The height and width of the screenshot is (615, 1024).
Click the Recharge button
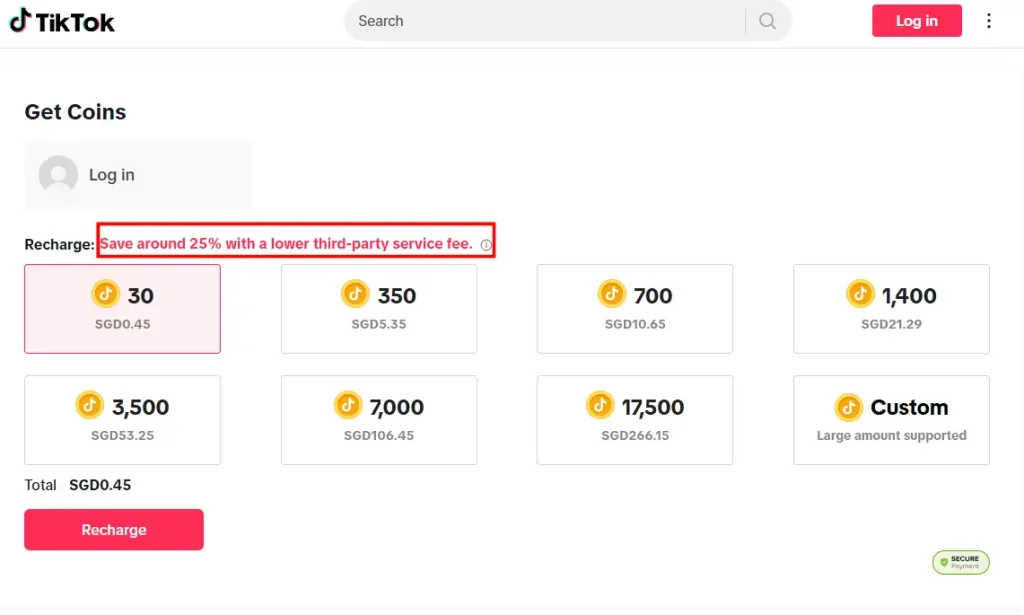[x=114, y=529]
